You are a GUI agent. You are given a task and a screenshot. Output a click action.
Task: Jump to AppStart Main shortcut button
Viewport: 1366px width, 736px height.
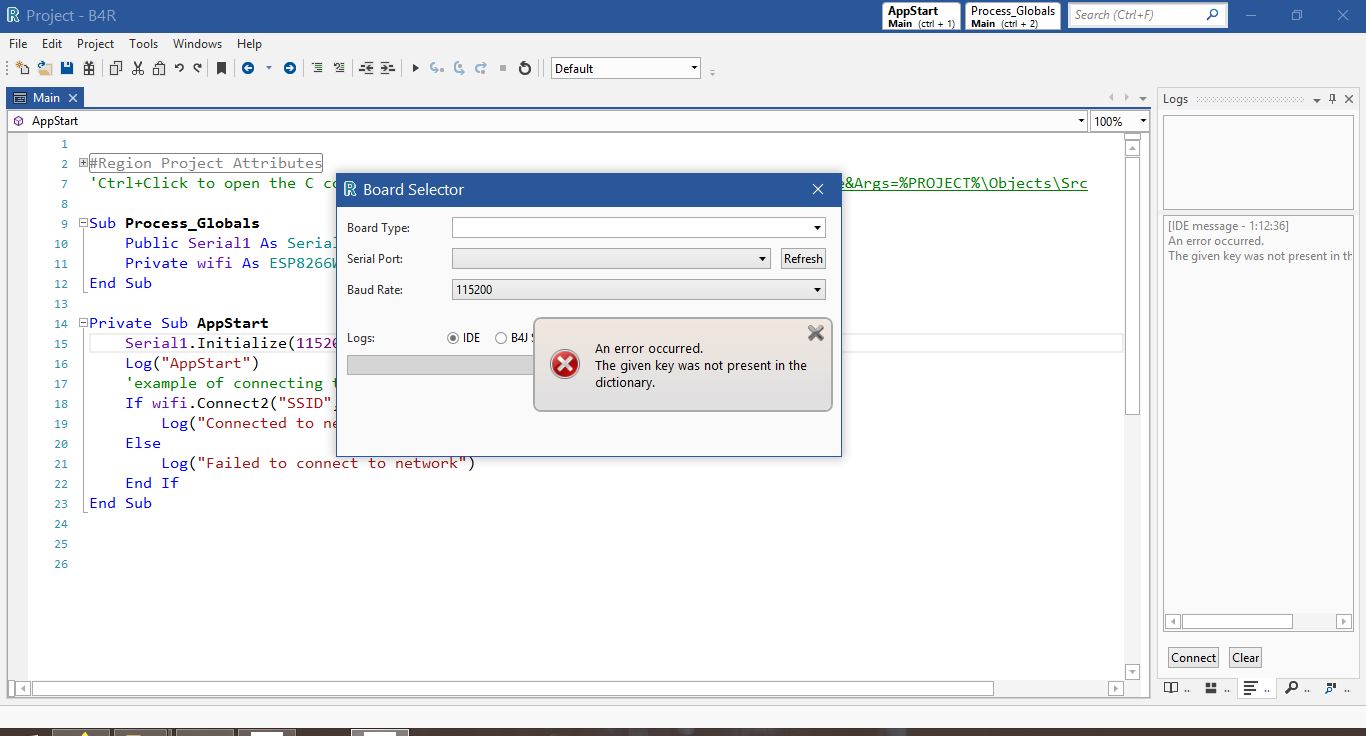point(921,16)
